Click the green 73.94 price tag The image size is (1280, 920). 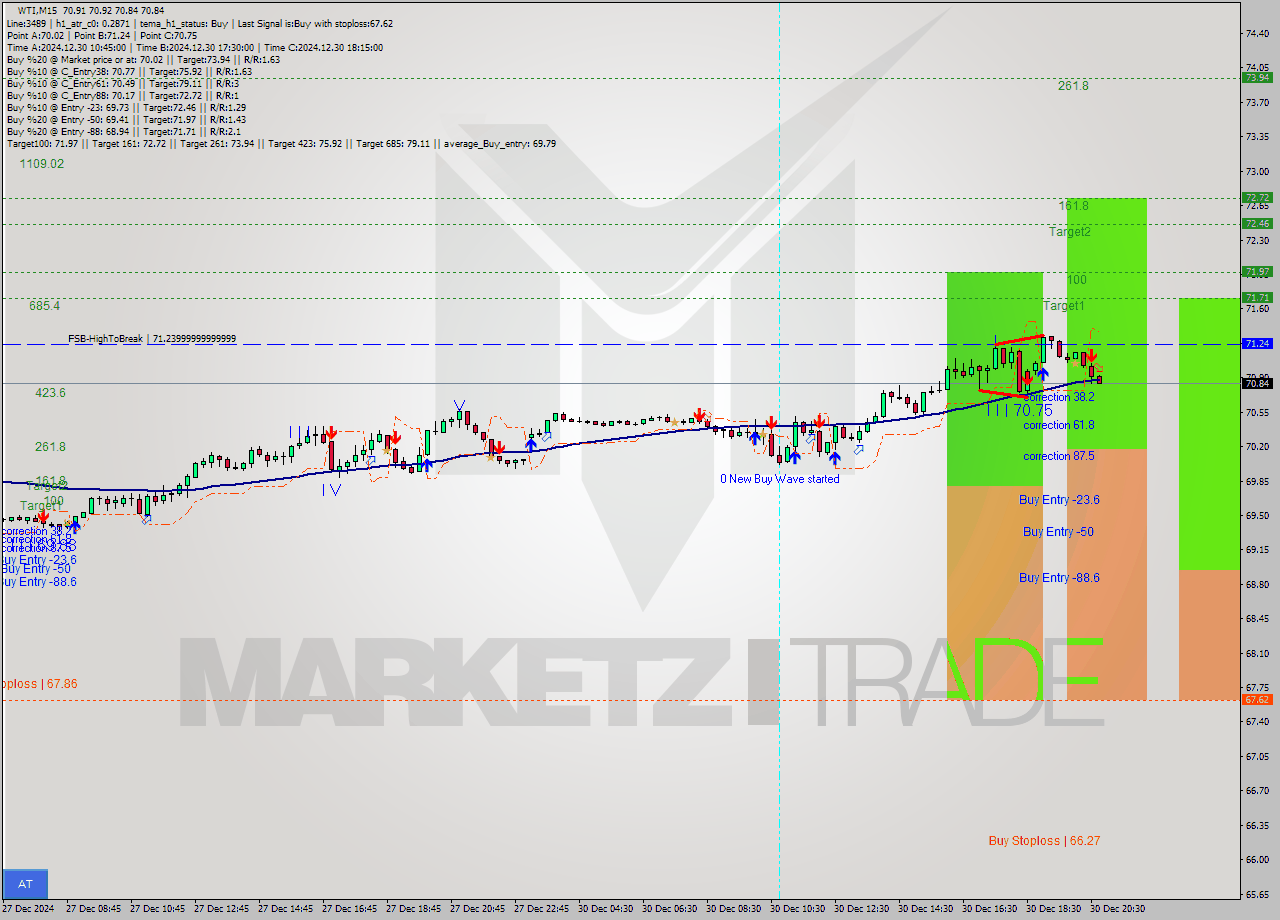[x=1257, y=77]
